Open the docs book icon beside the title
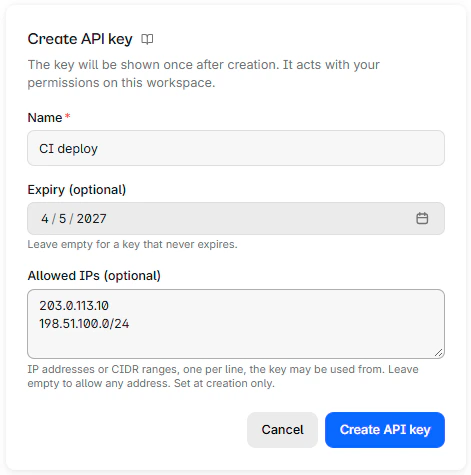 (147, 39)
